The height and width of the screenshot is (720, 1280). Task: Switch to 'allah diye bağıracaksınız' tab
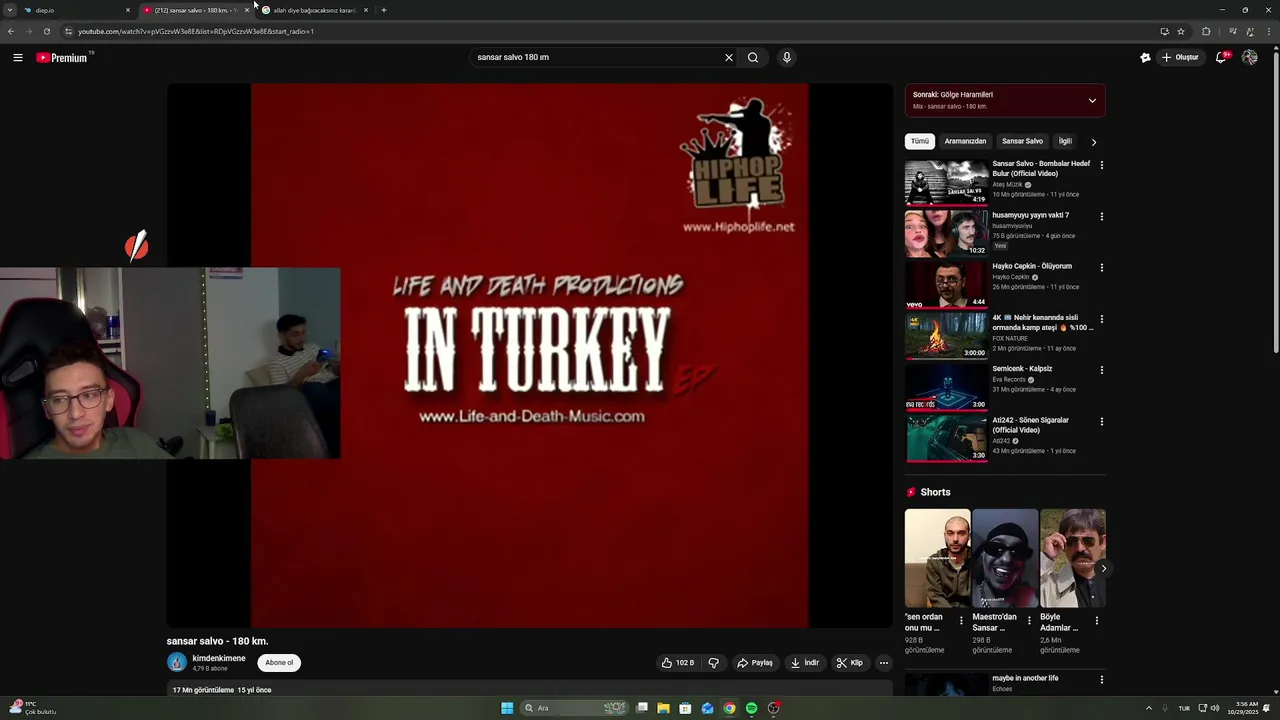point(313,10)
